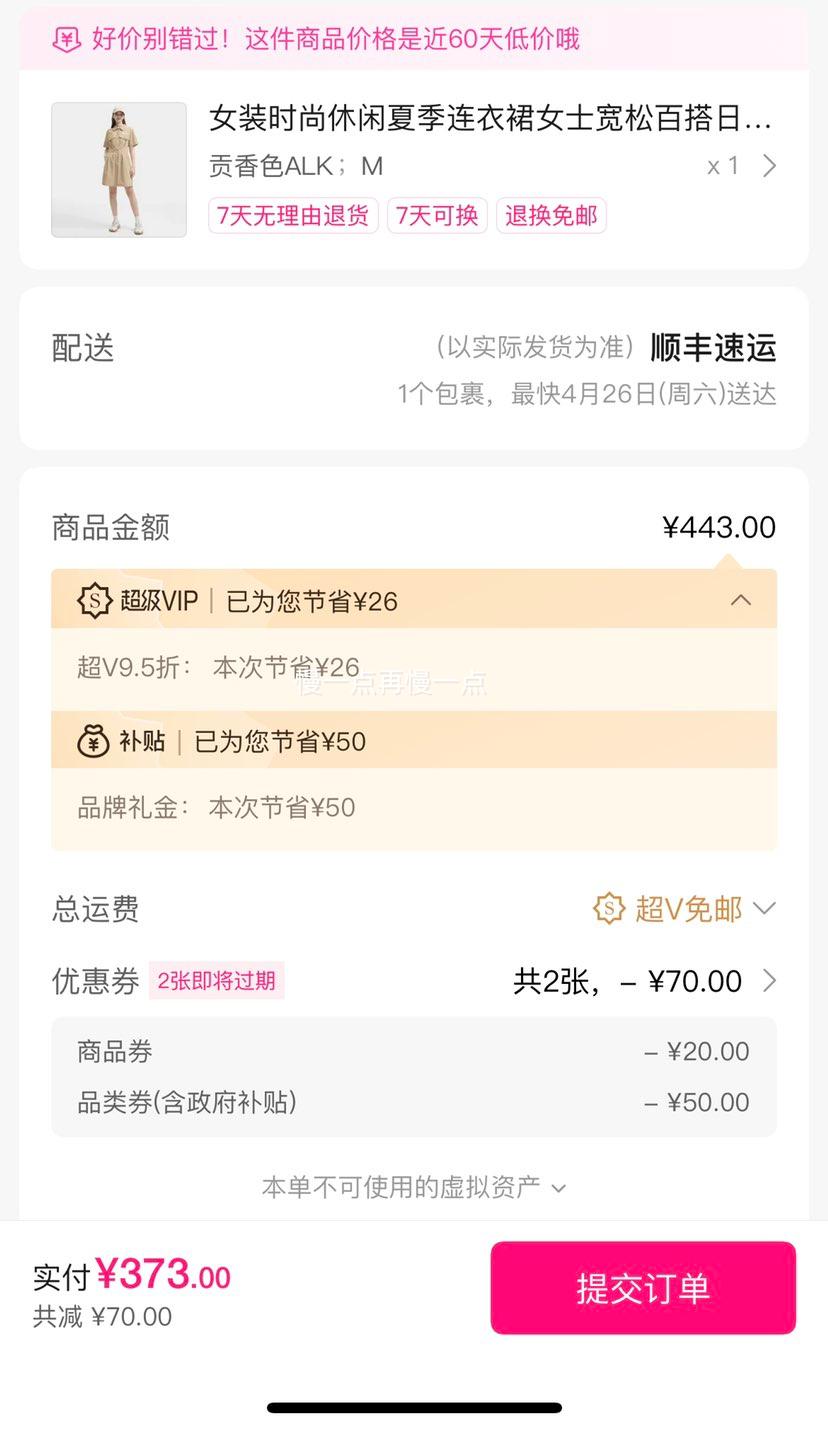Open product details chevron beside x 1
Viewport: 828px width, 1430px height.
(769, 166)
